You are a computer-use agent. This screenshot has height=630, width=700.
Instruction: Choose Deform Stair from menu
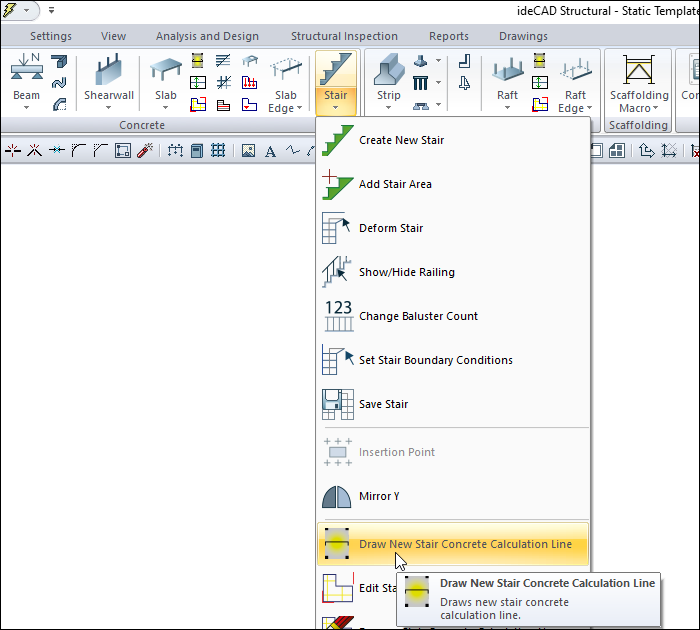453,228
